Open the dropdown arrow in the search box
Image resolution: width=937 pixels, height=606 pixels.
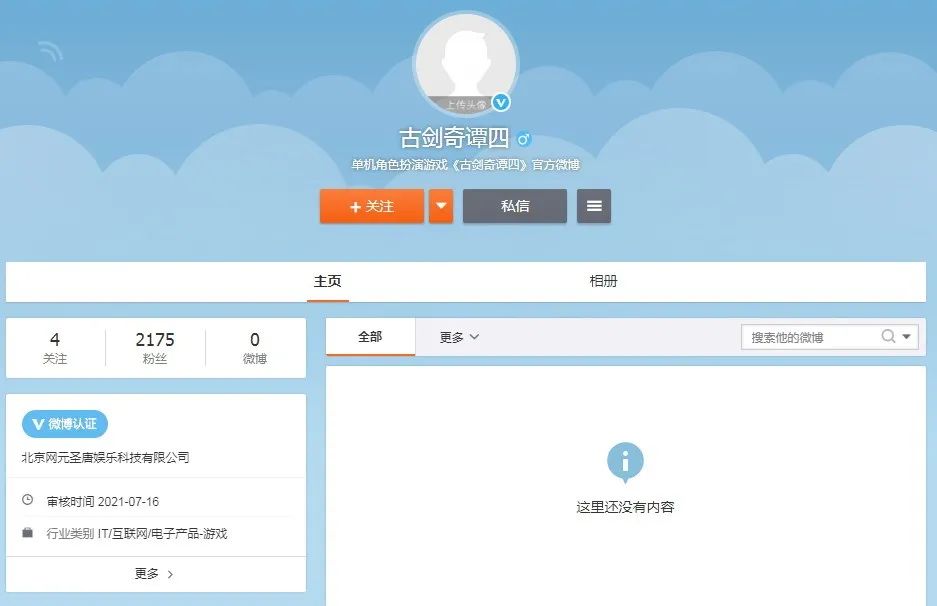point(906,336)
